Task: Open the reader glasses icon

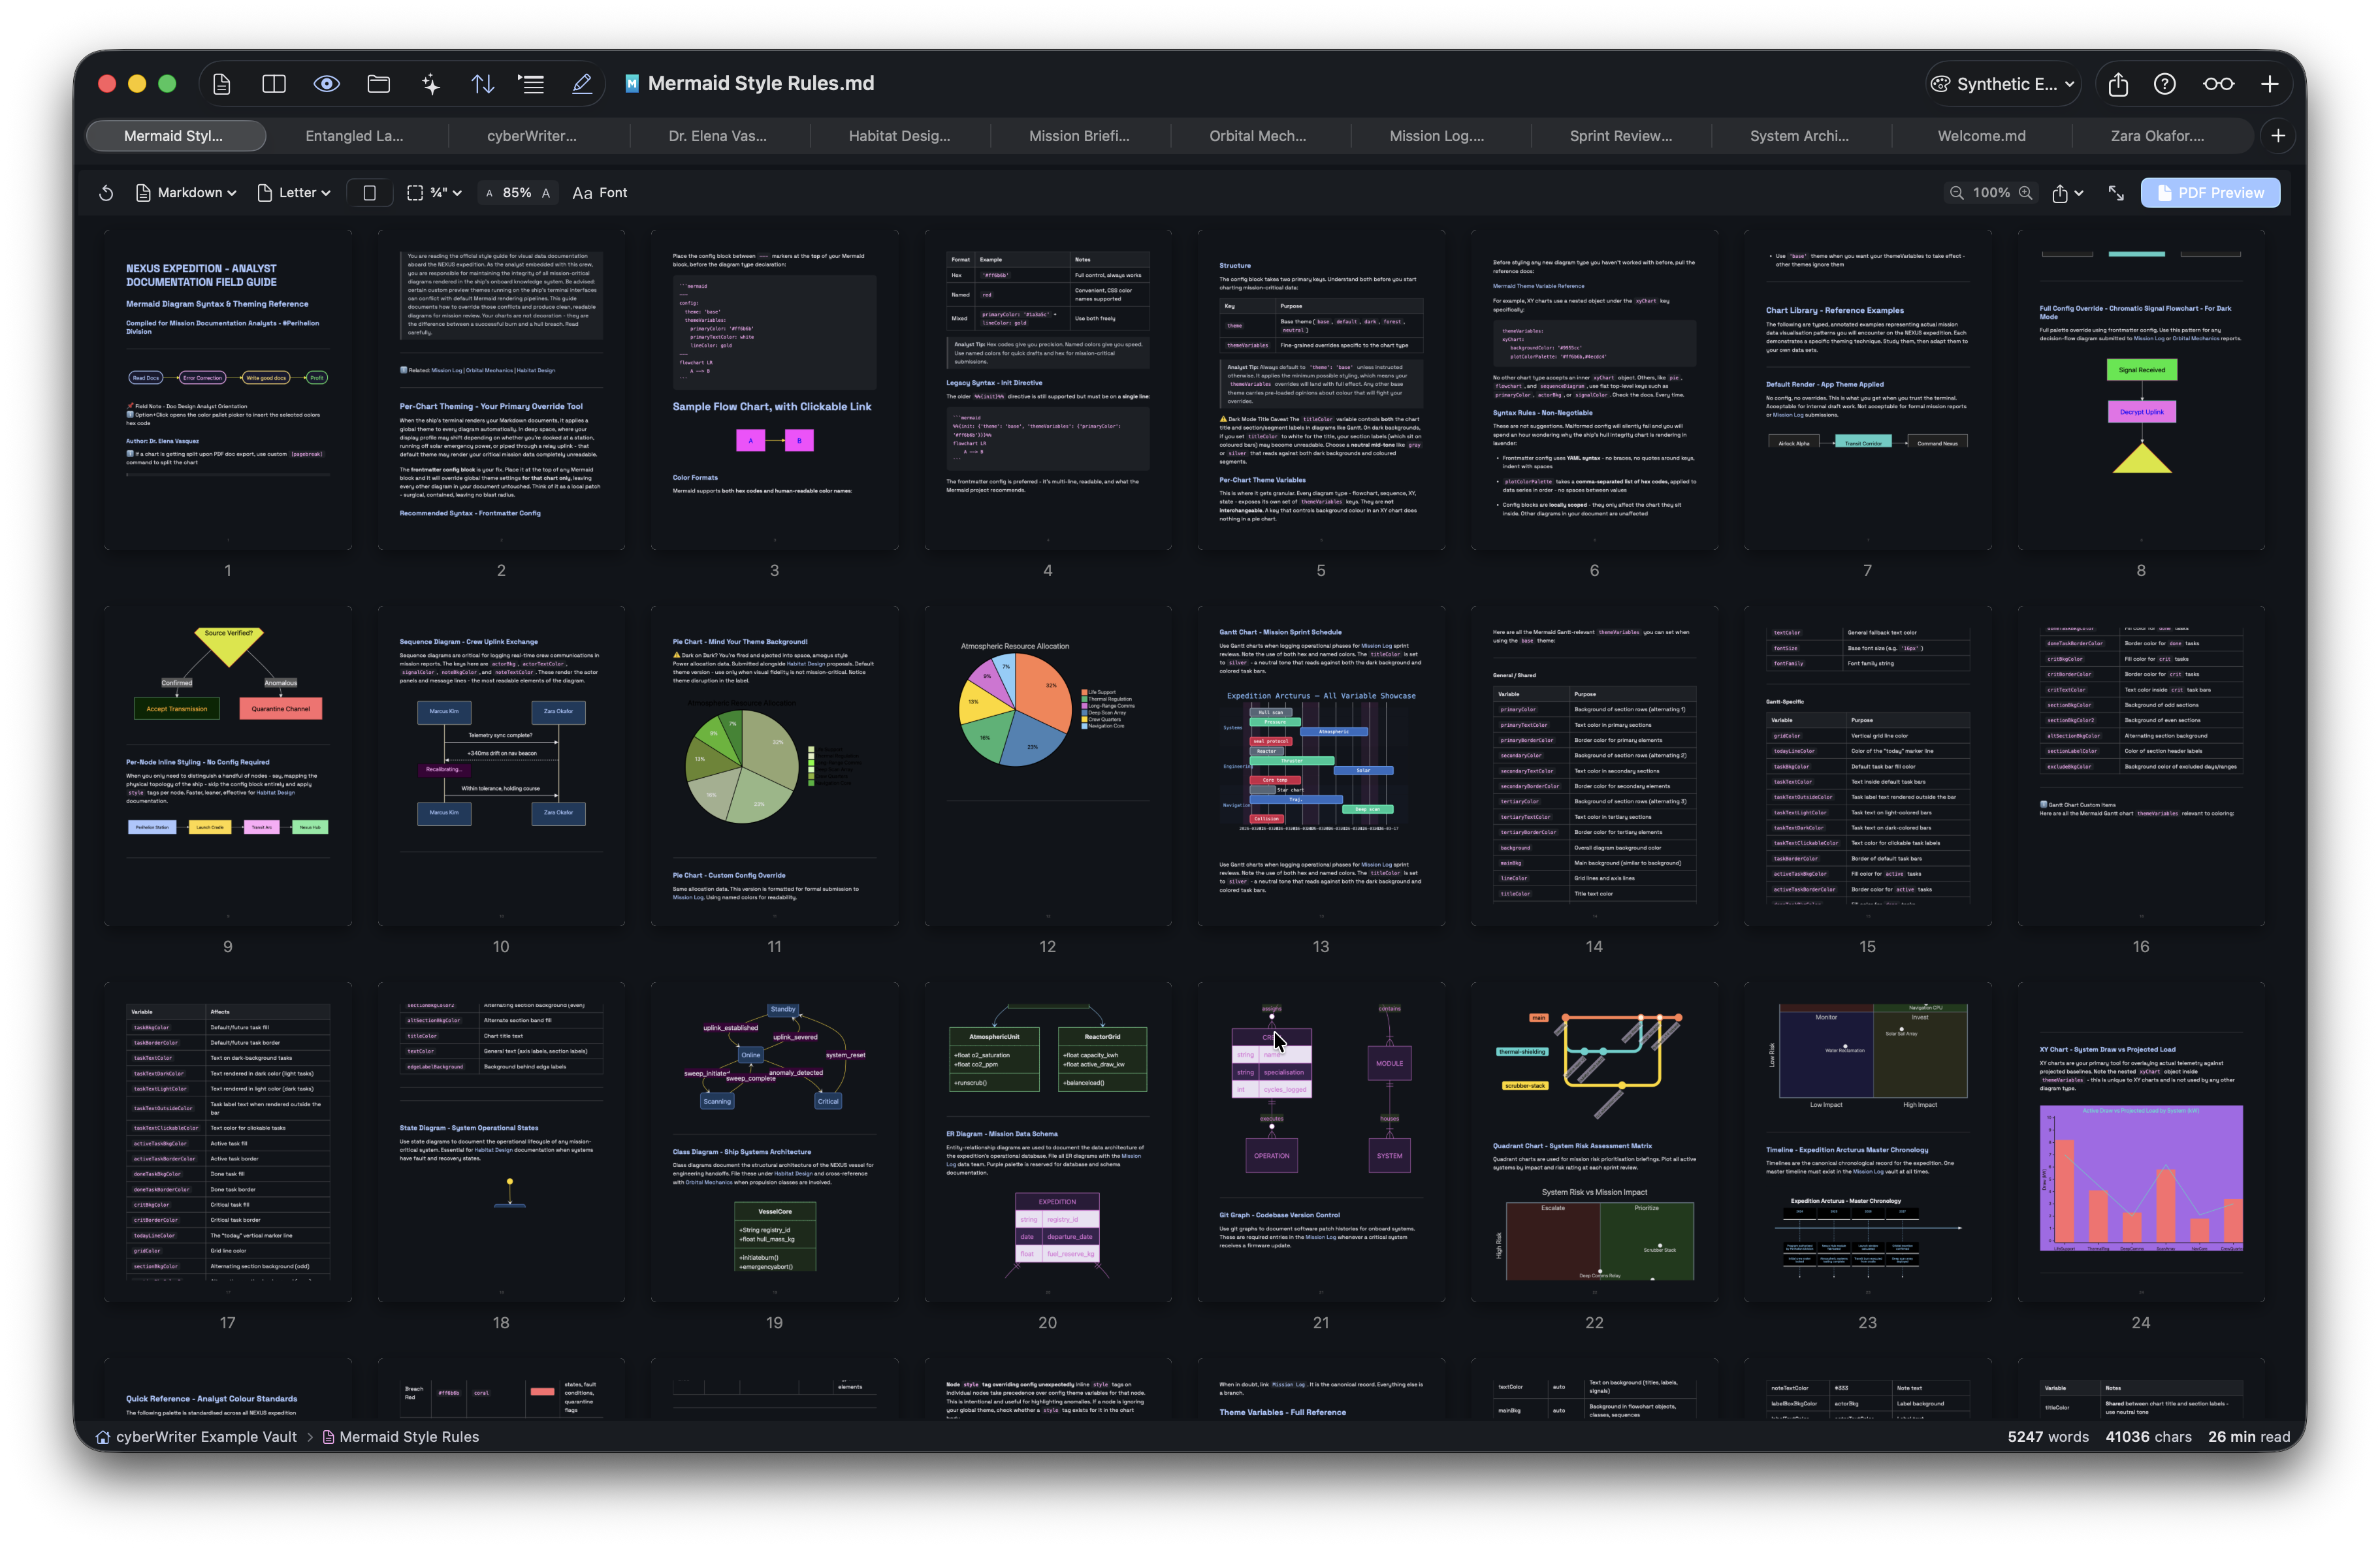Action: 2219,84
